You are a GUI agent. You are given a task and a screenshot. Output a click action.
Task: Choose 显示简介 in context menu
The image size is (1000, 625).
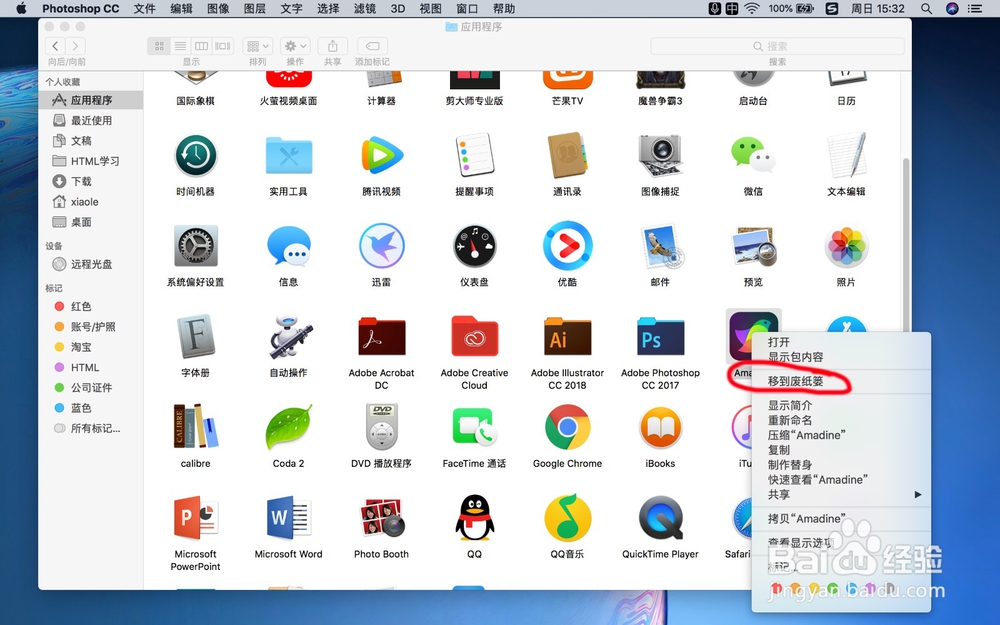pyautogui.click(x=790, y=405)
